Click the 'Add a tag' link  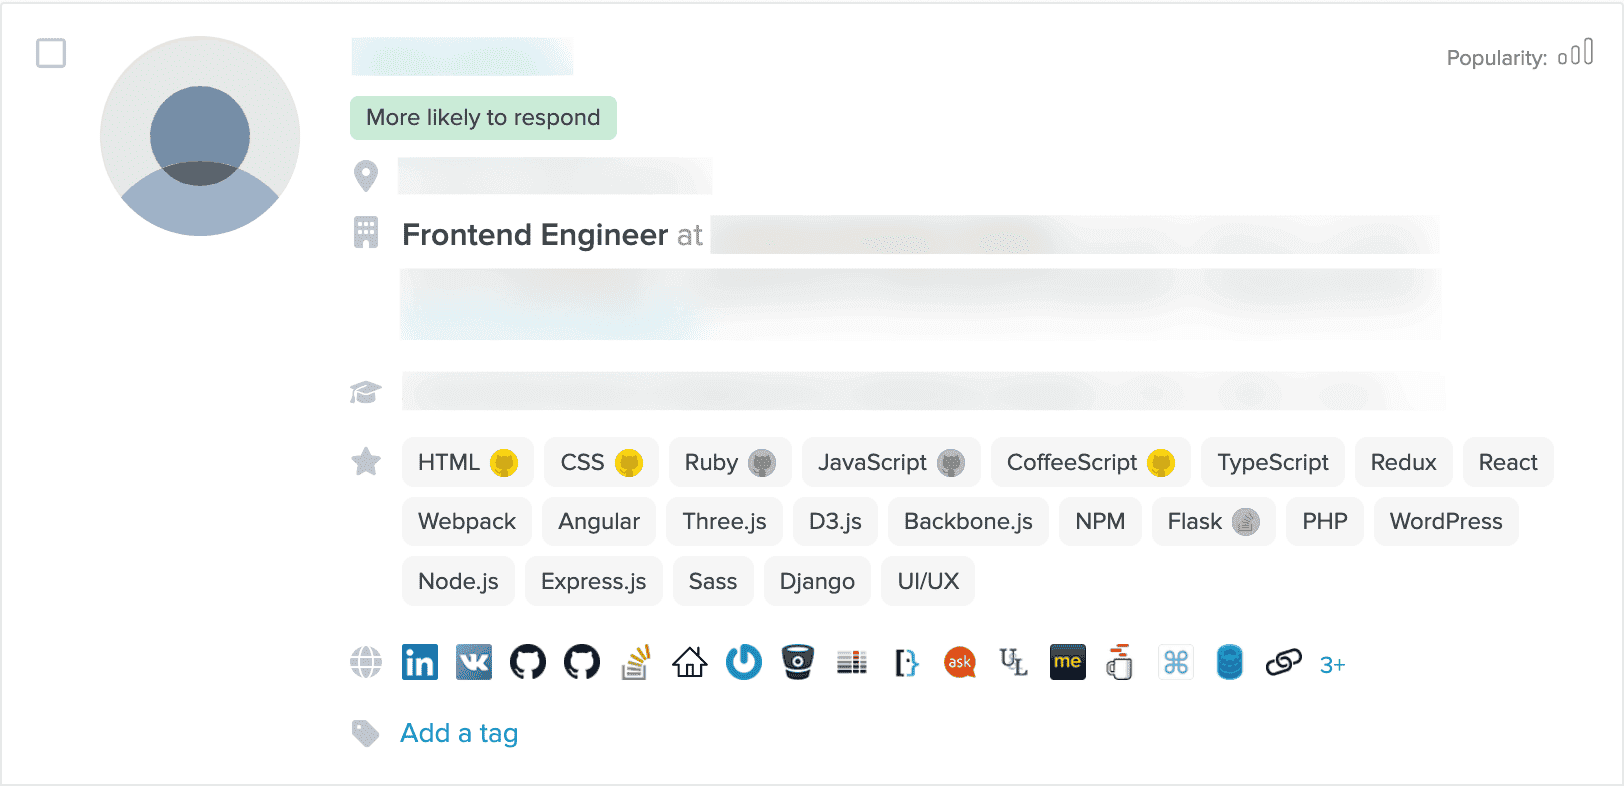click(x=459, y=733)
